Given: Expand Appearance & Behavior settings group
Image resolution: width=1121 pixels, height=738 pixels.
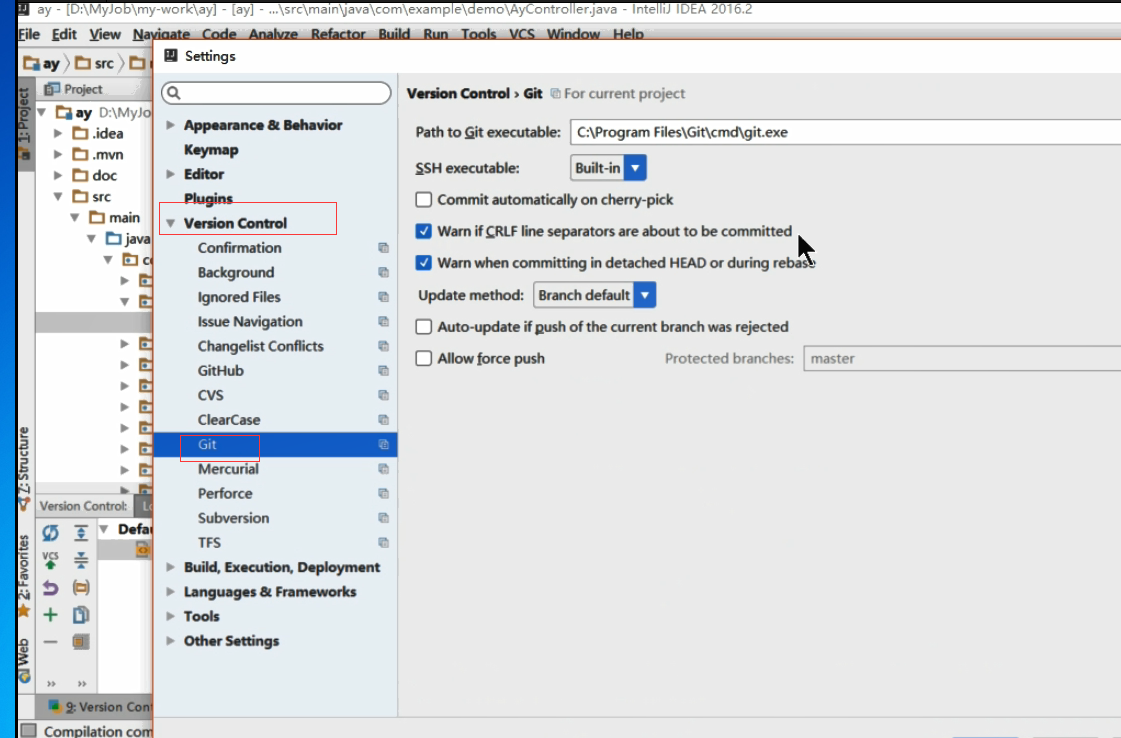Looking at the screenshot, I should point(170,125).
